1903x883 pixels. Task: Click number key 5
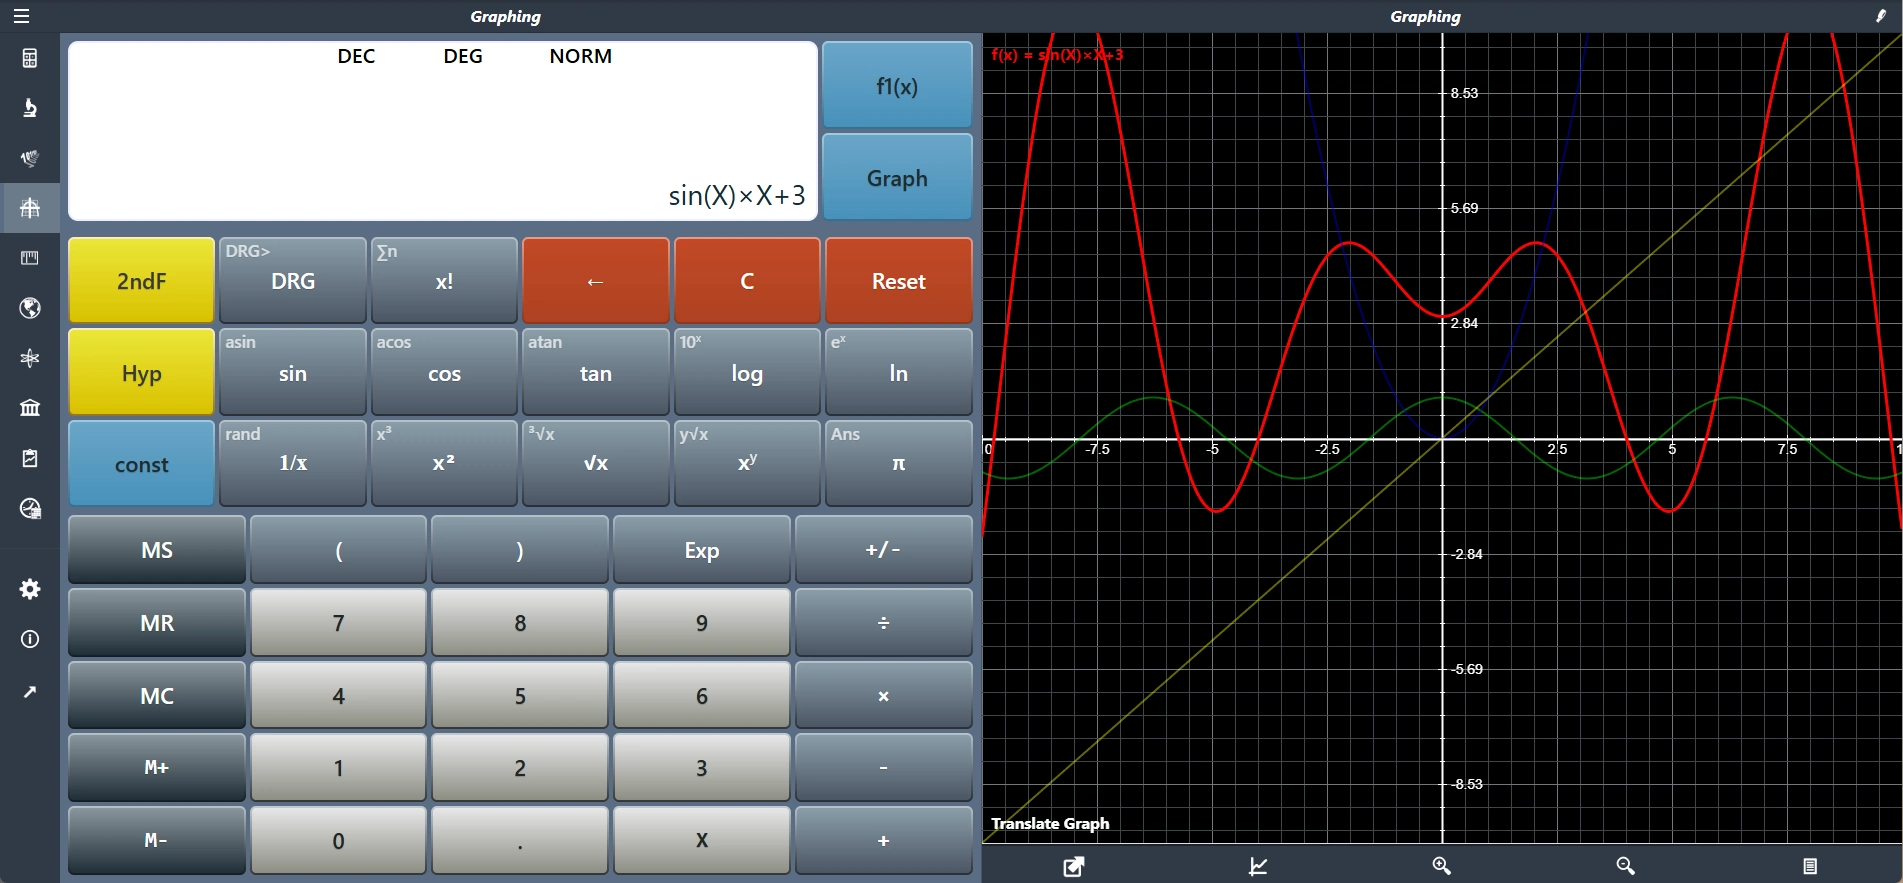click(x=520, y=695)
